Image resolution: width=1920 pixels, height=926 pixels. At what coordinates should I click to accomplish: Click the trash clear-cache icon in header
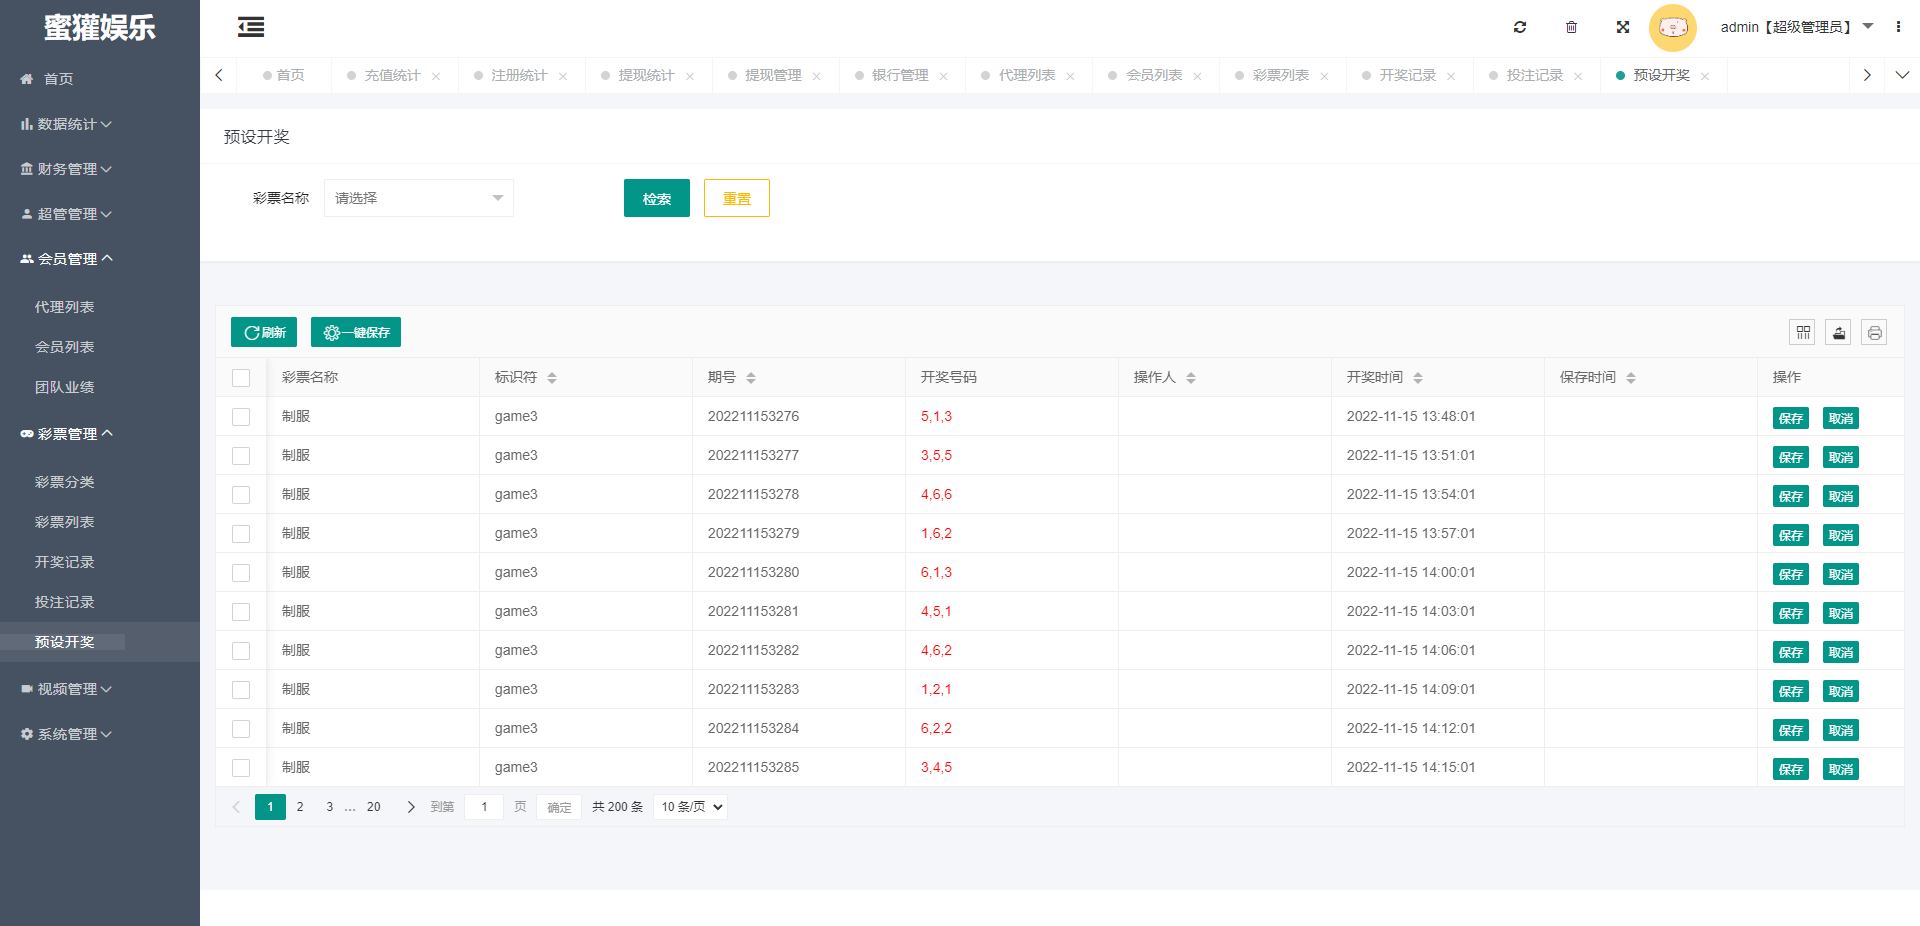tap(1571, 27)
